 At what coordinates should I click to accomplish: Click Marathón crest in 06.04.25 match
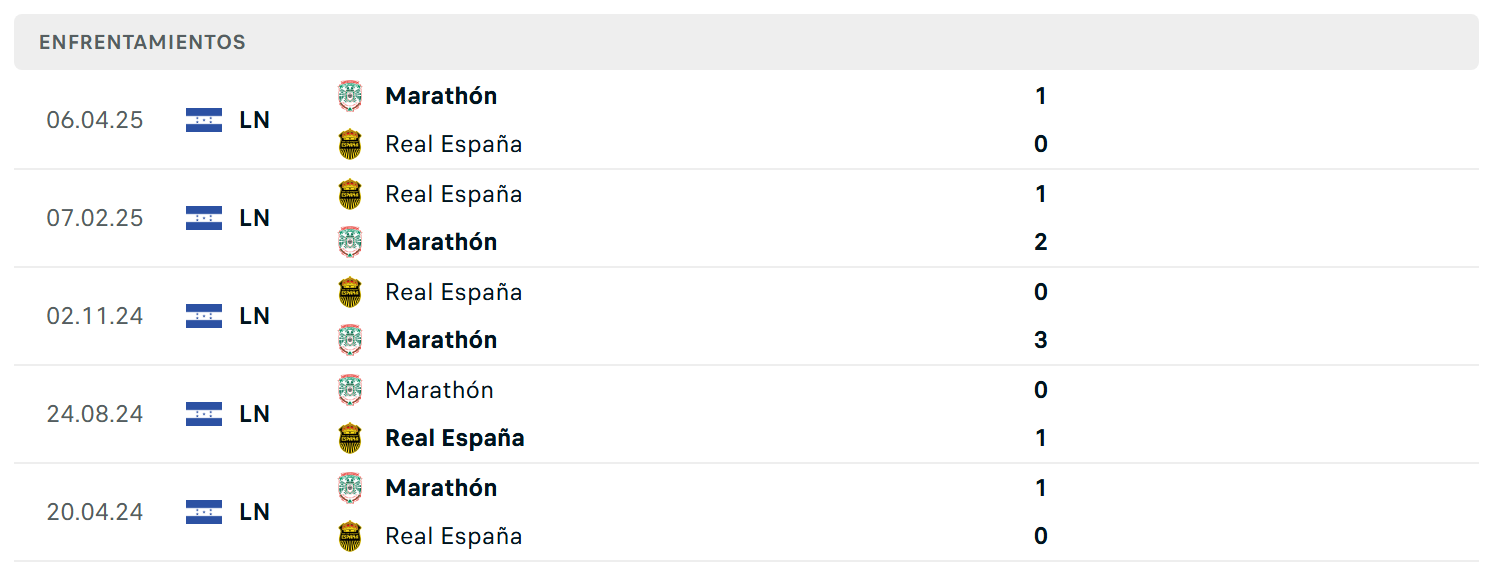(350, 96)
